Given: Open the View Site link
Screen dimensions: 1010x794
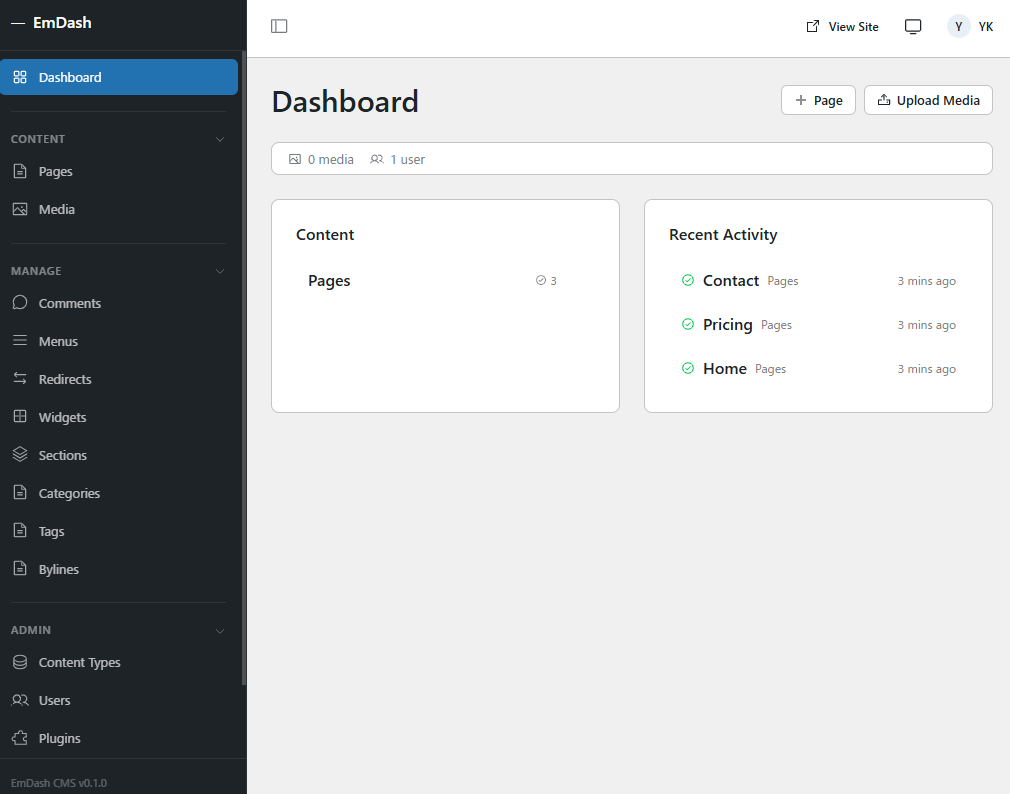Looking at the screenshot, I should click(842, 27).
